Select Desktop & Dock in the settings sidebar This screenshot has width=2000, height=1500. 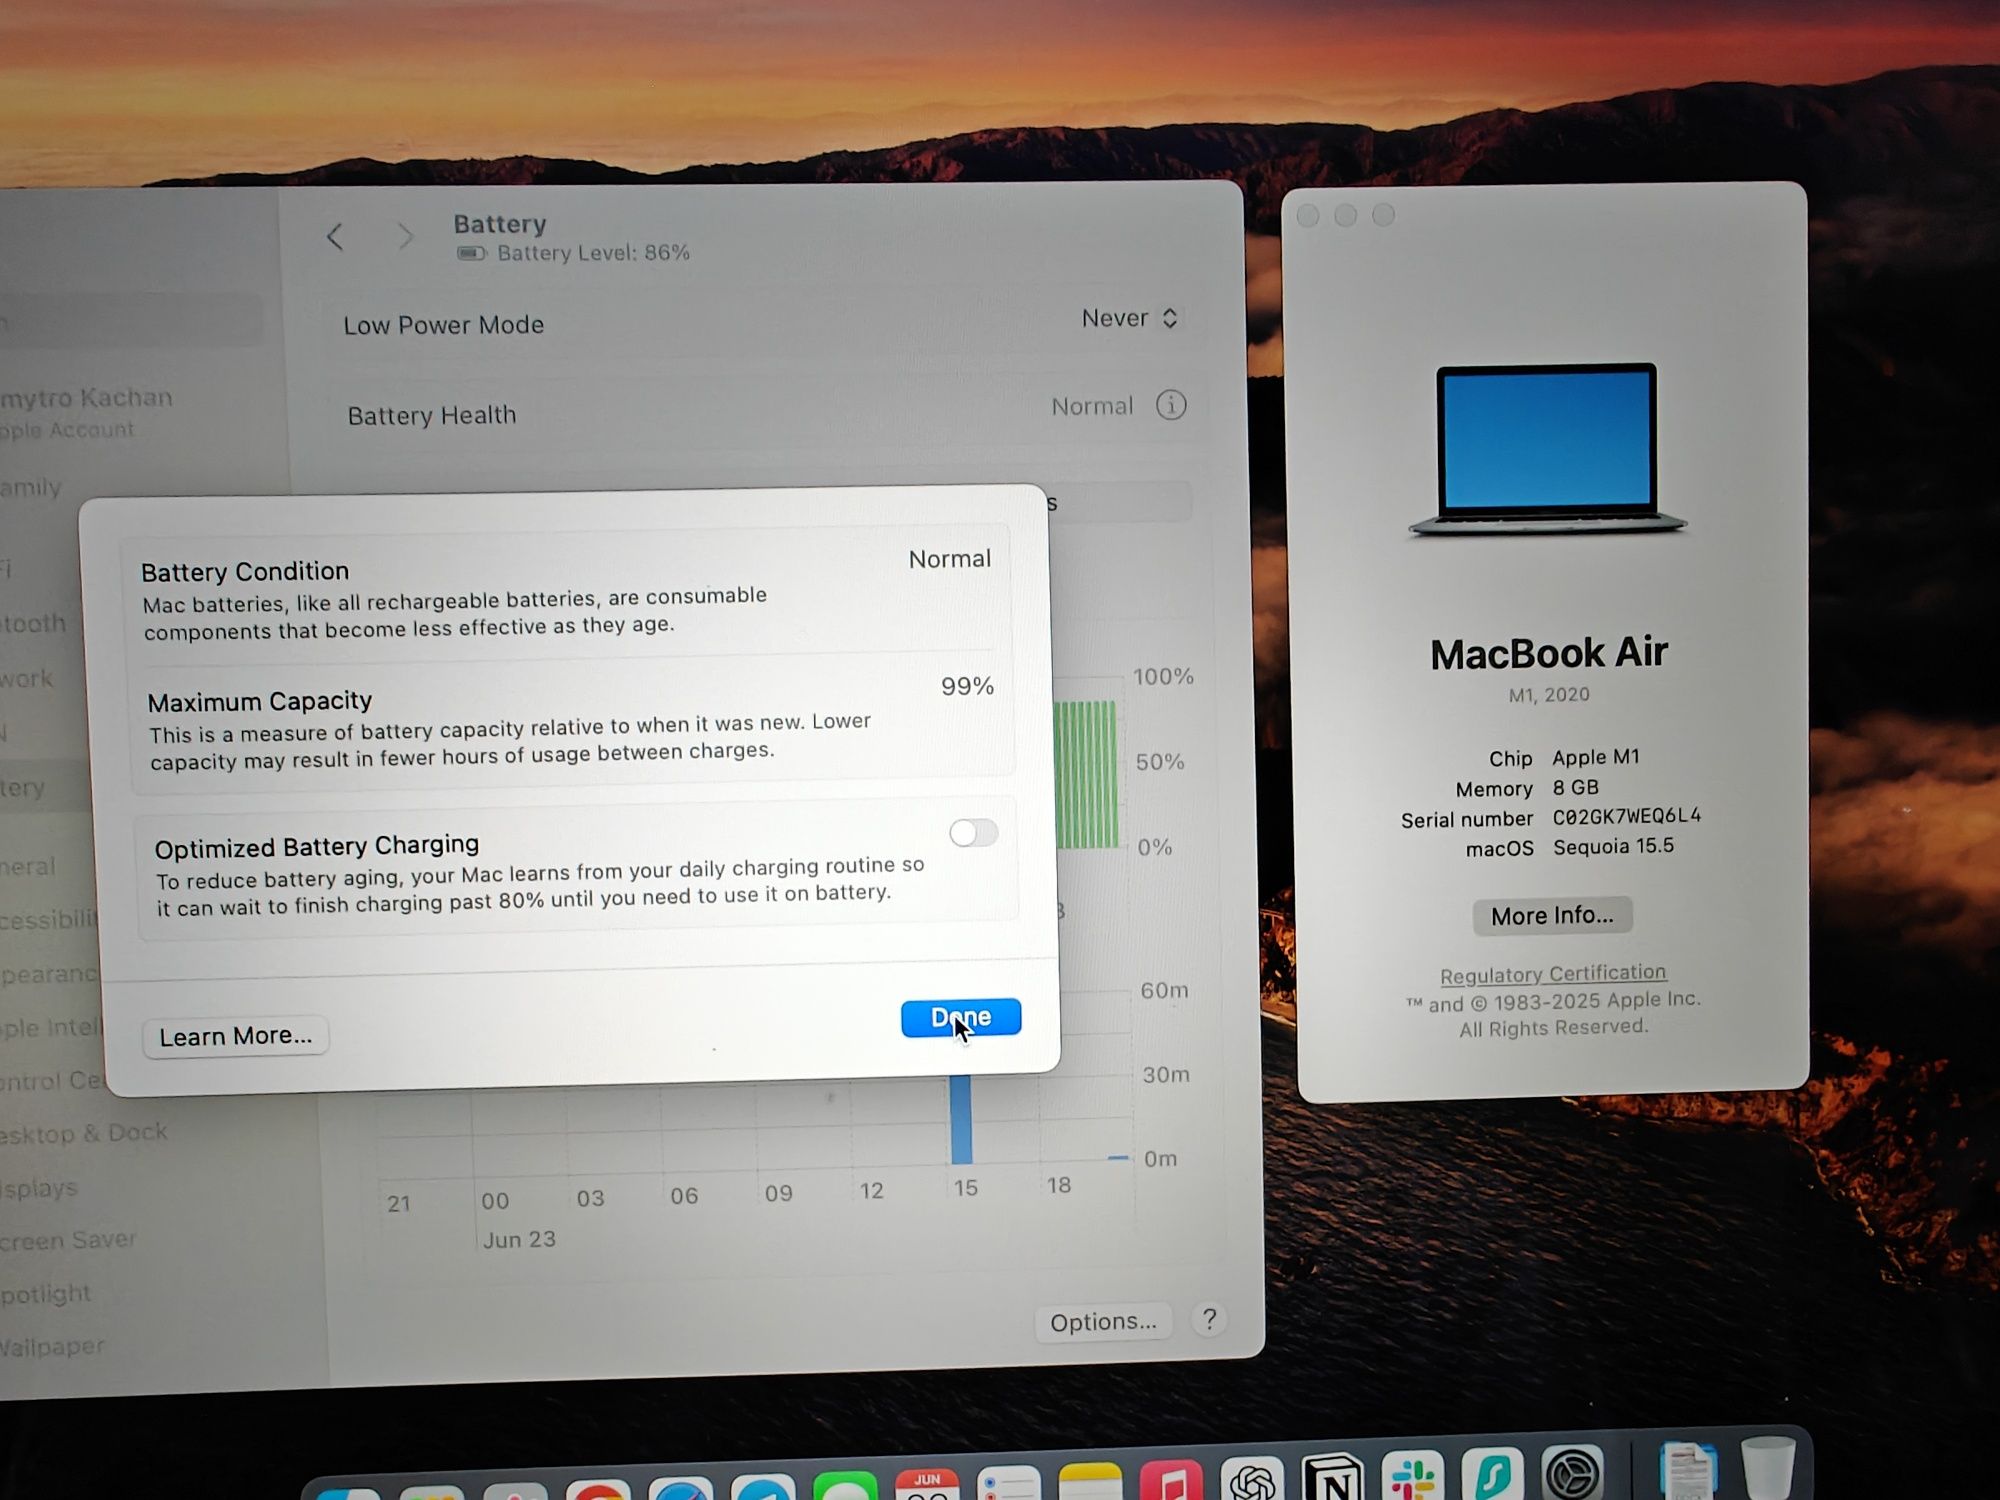coord(84,1134)
